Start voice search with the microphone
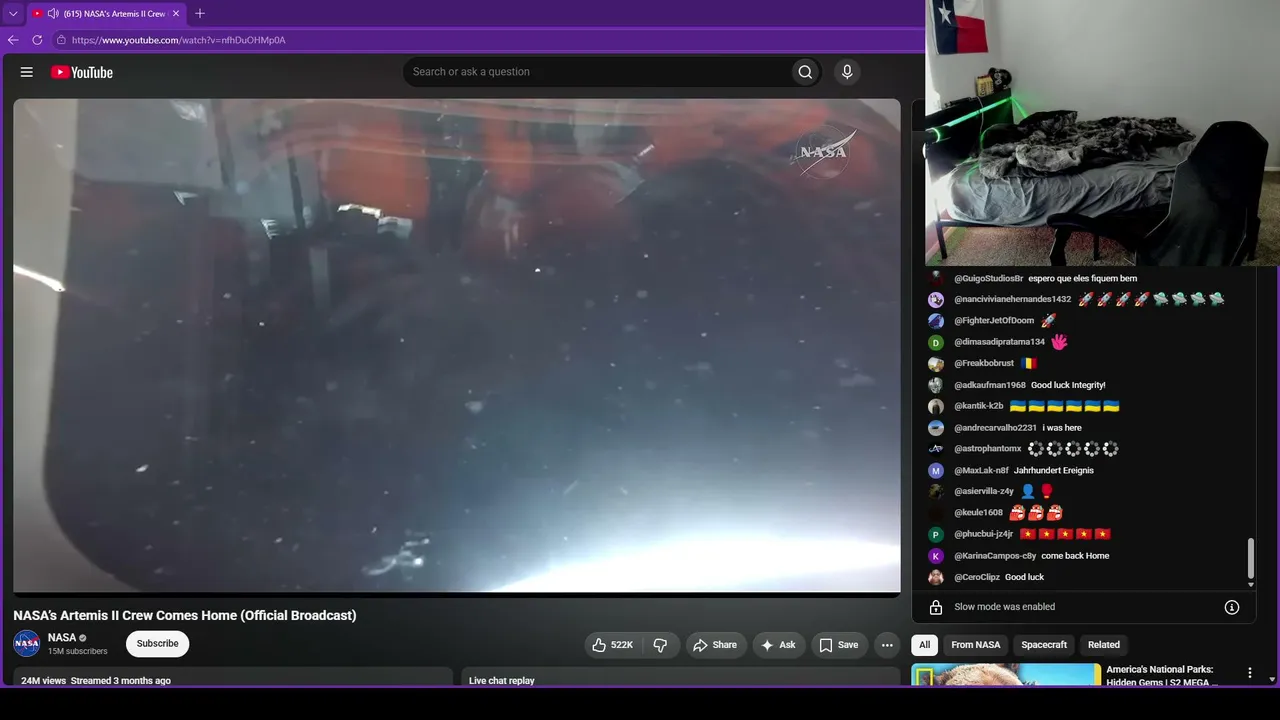Viewport: 1280px width, 720px height. [847, 72]
